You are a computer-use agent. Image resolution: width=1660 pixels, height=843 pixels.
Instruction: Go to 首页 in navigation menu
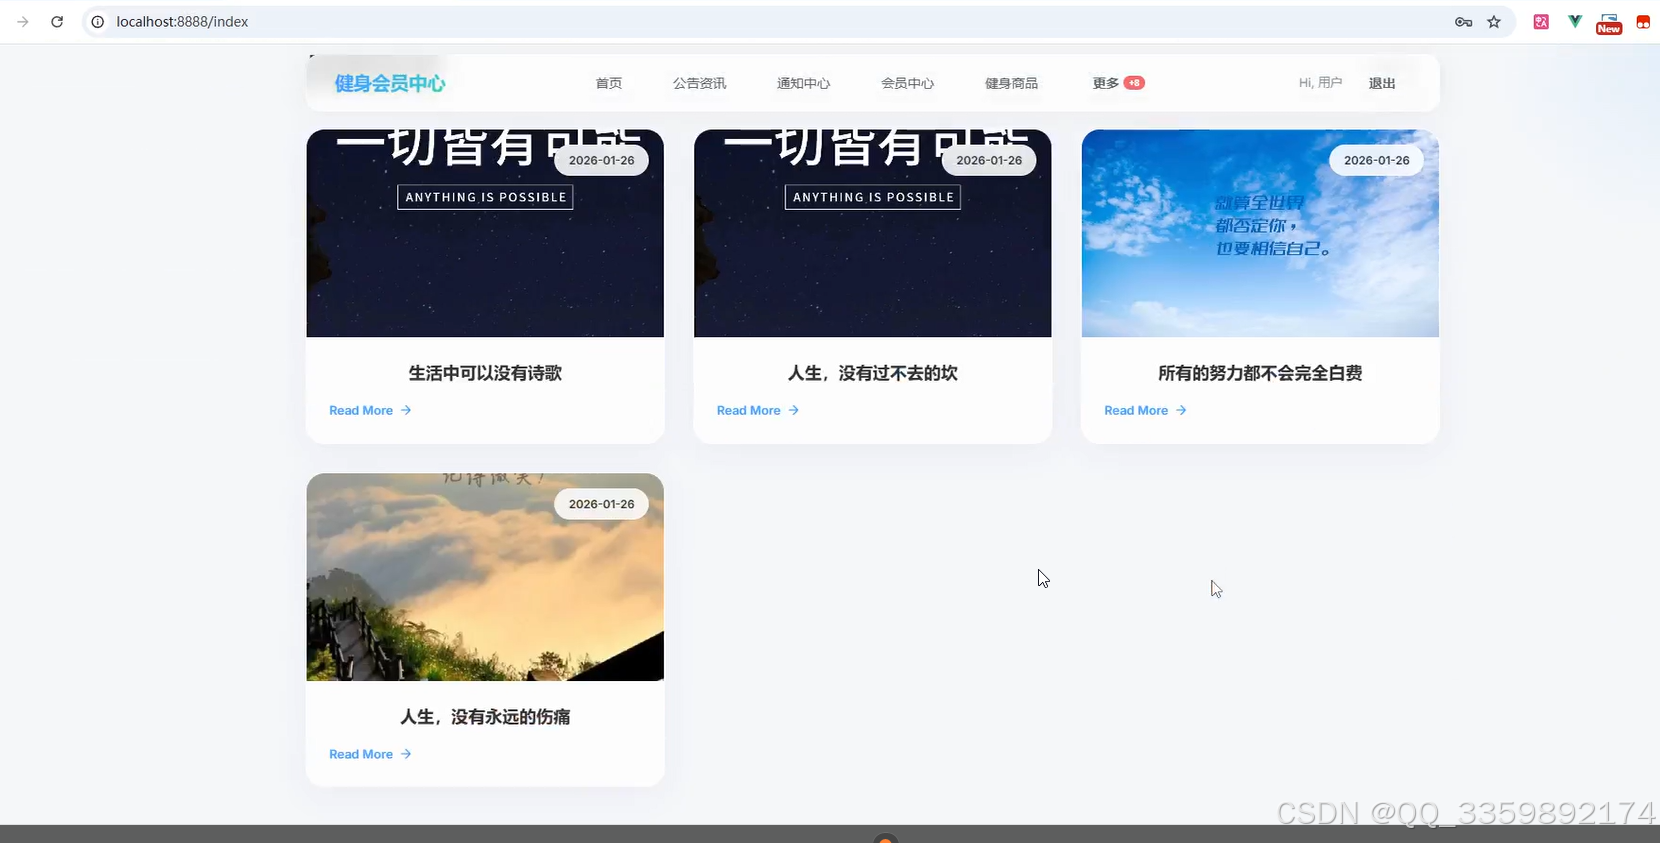(609, 83)
